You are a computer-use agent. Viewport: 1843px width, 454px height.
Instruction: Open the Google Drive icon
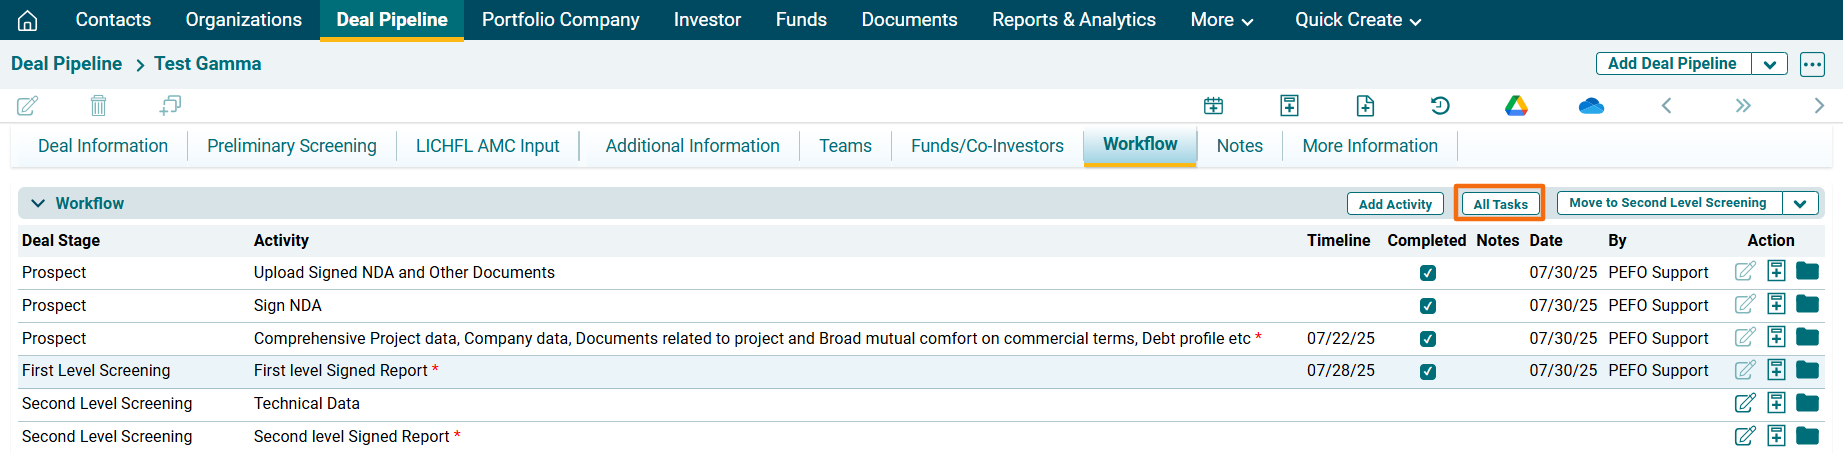(1516, 105)
